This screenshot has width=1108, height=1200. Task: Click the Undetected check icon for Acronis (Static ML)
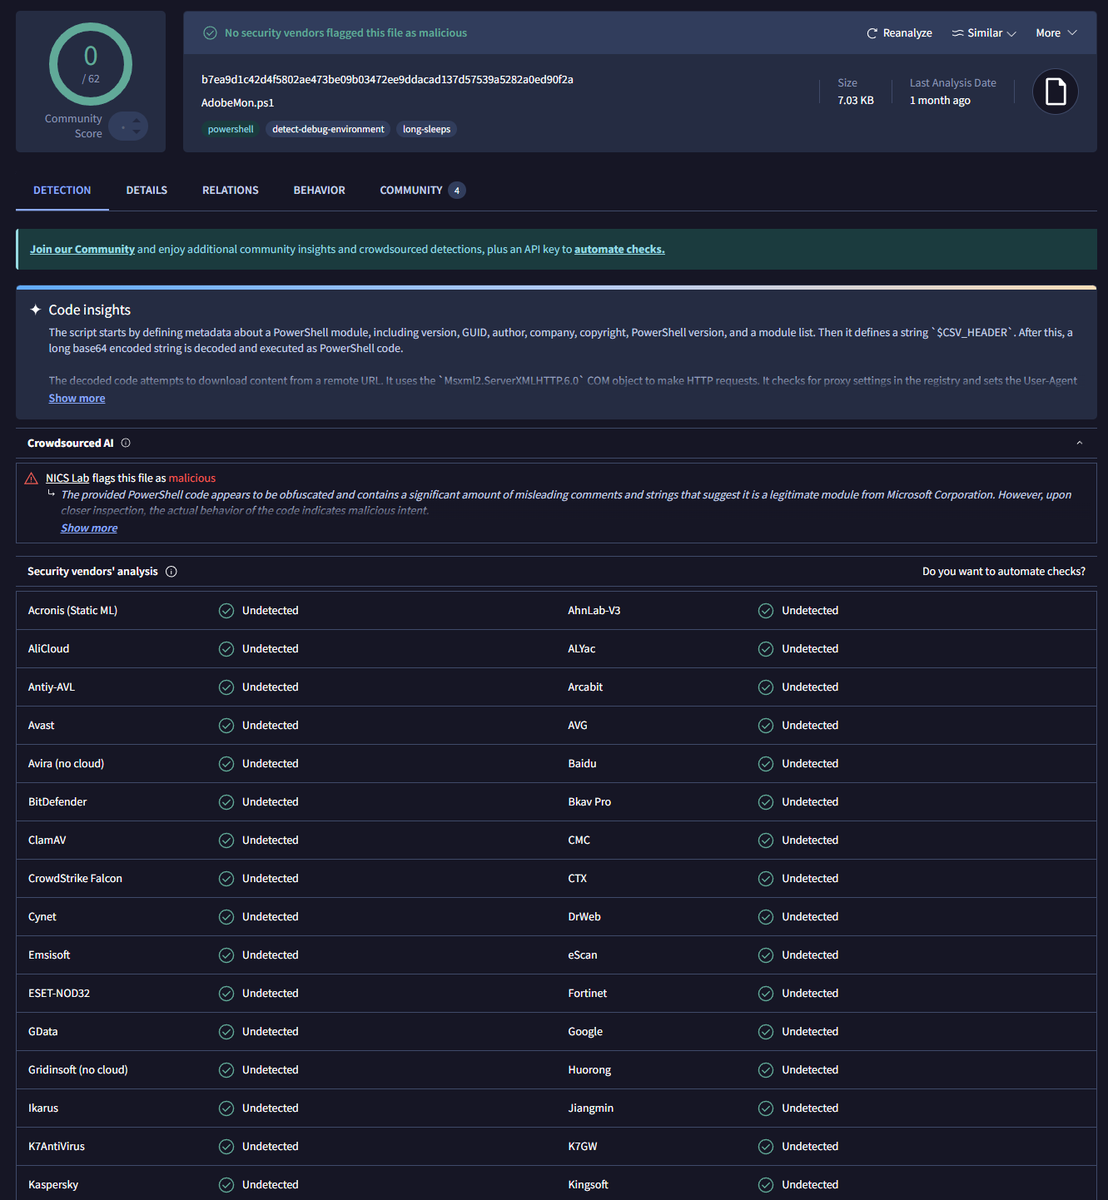pyautogui.click(x=226, y=610)
